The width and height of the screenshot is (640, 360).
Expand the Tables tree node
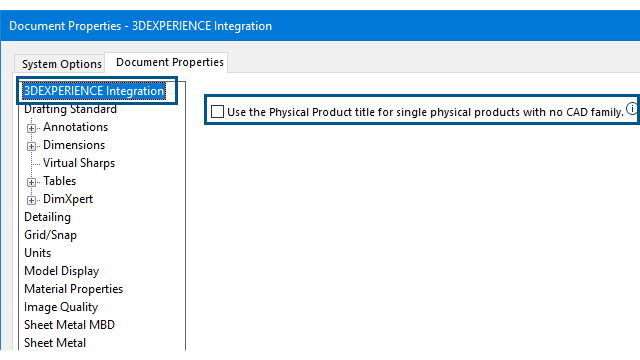(31, 182)
